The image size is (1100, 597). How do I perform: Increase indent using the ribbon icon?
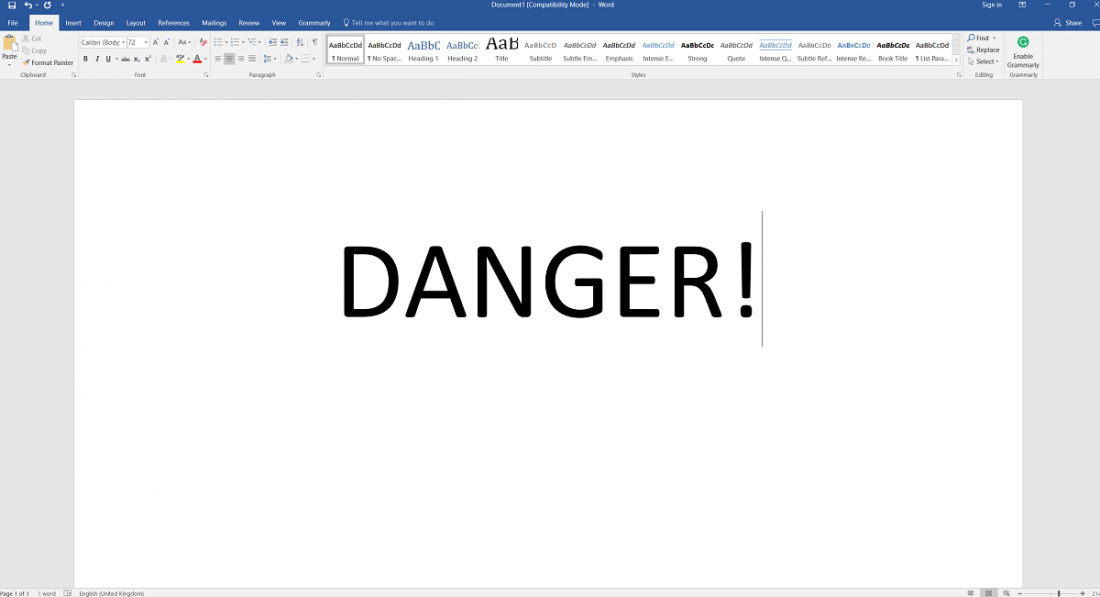click(x=285, y=42)
